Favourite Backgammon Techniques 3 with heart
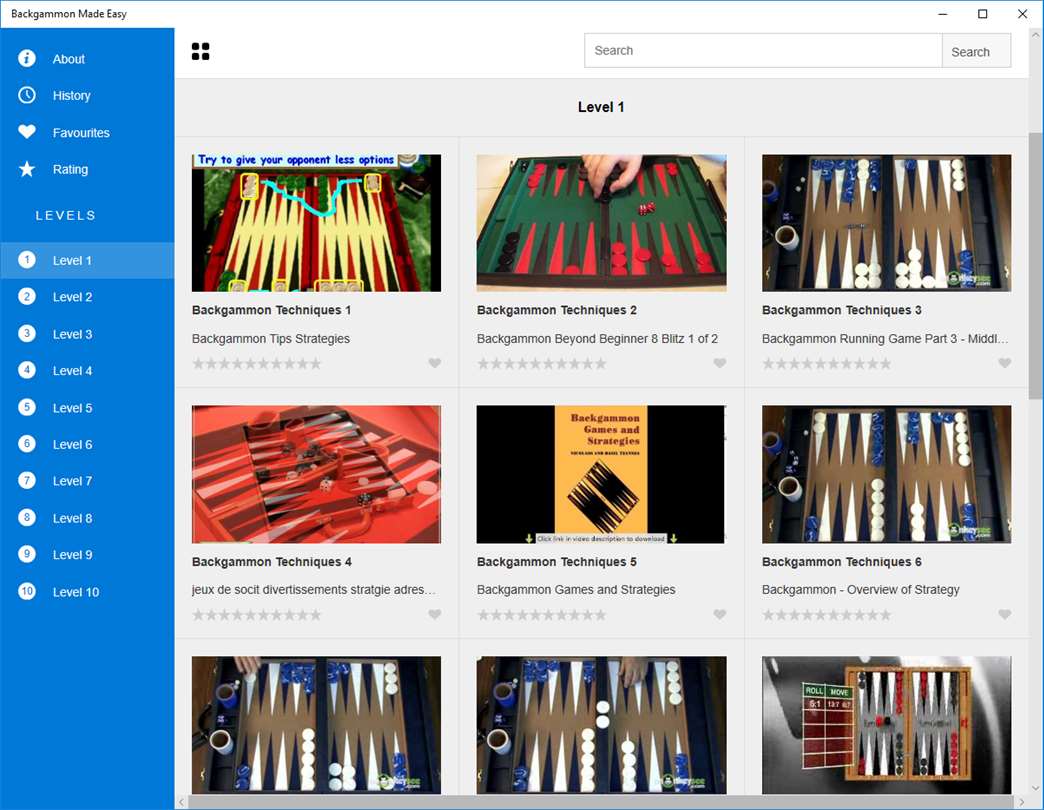The width and height of the screenshot is (1044, 810). click(x=1004, y=363)
